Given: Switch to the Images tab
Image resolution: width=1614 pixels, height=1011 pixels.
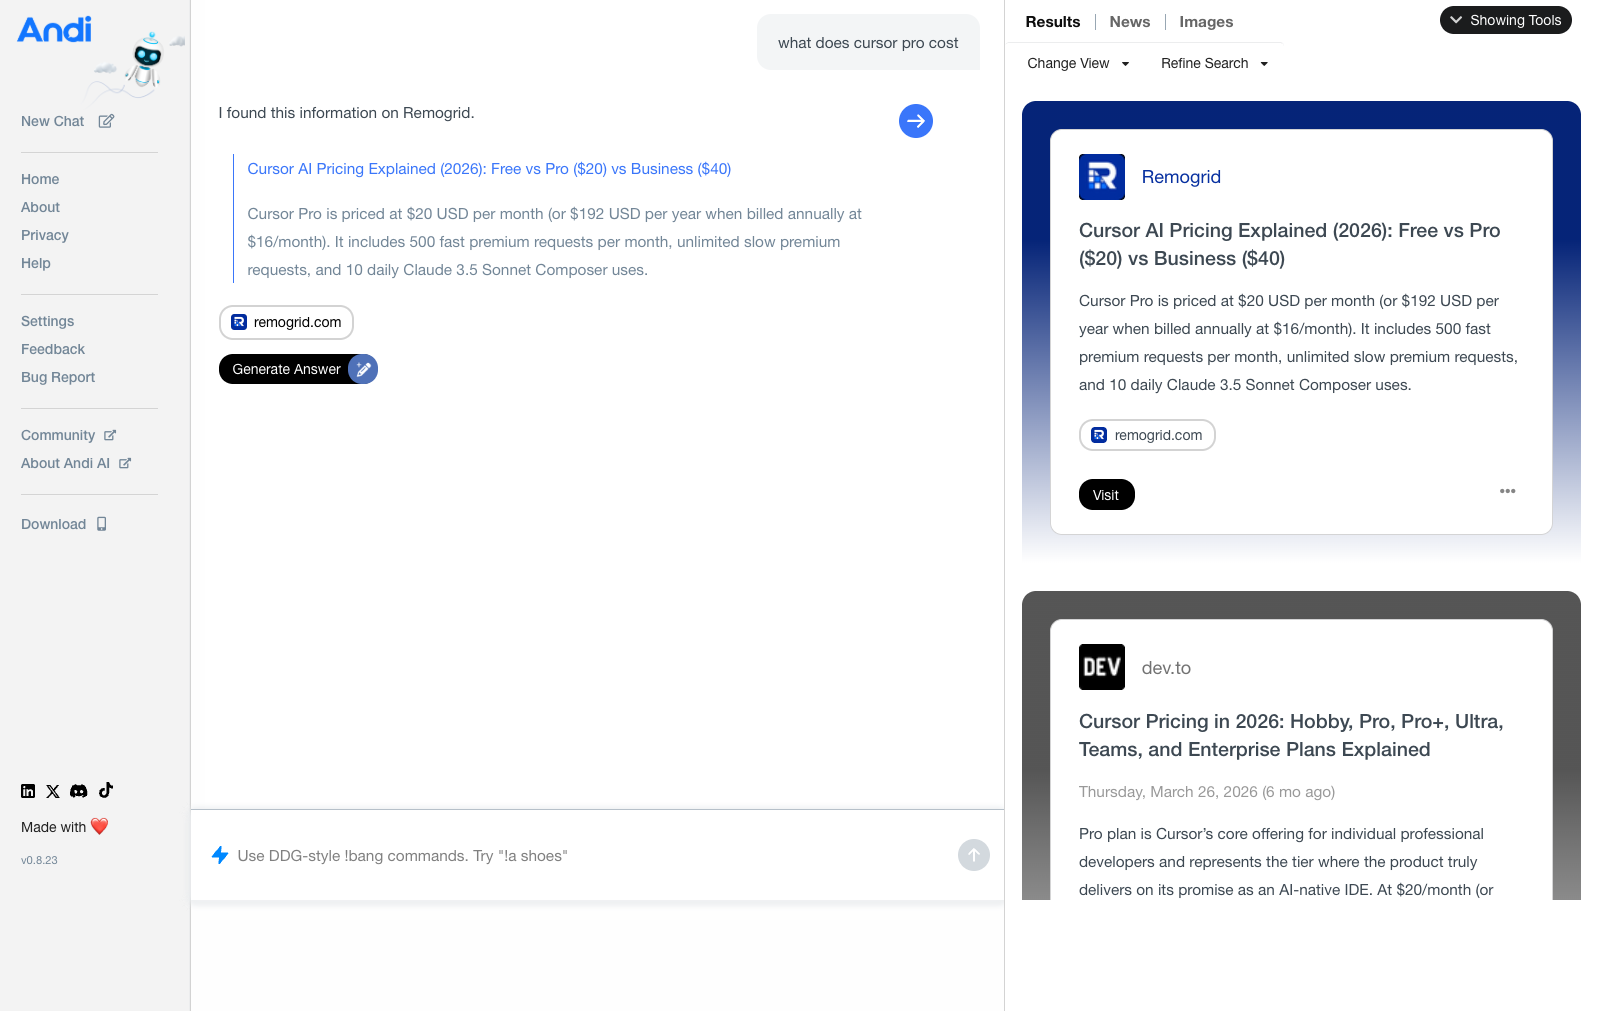Looking at the screenshot, I should click(x=1206, y=22).
